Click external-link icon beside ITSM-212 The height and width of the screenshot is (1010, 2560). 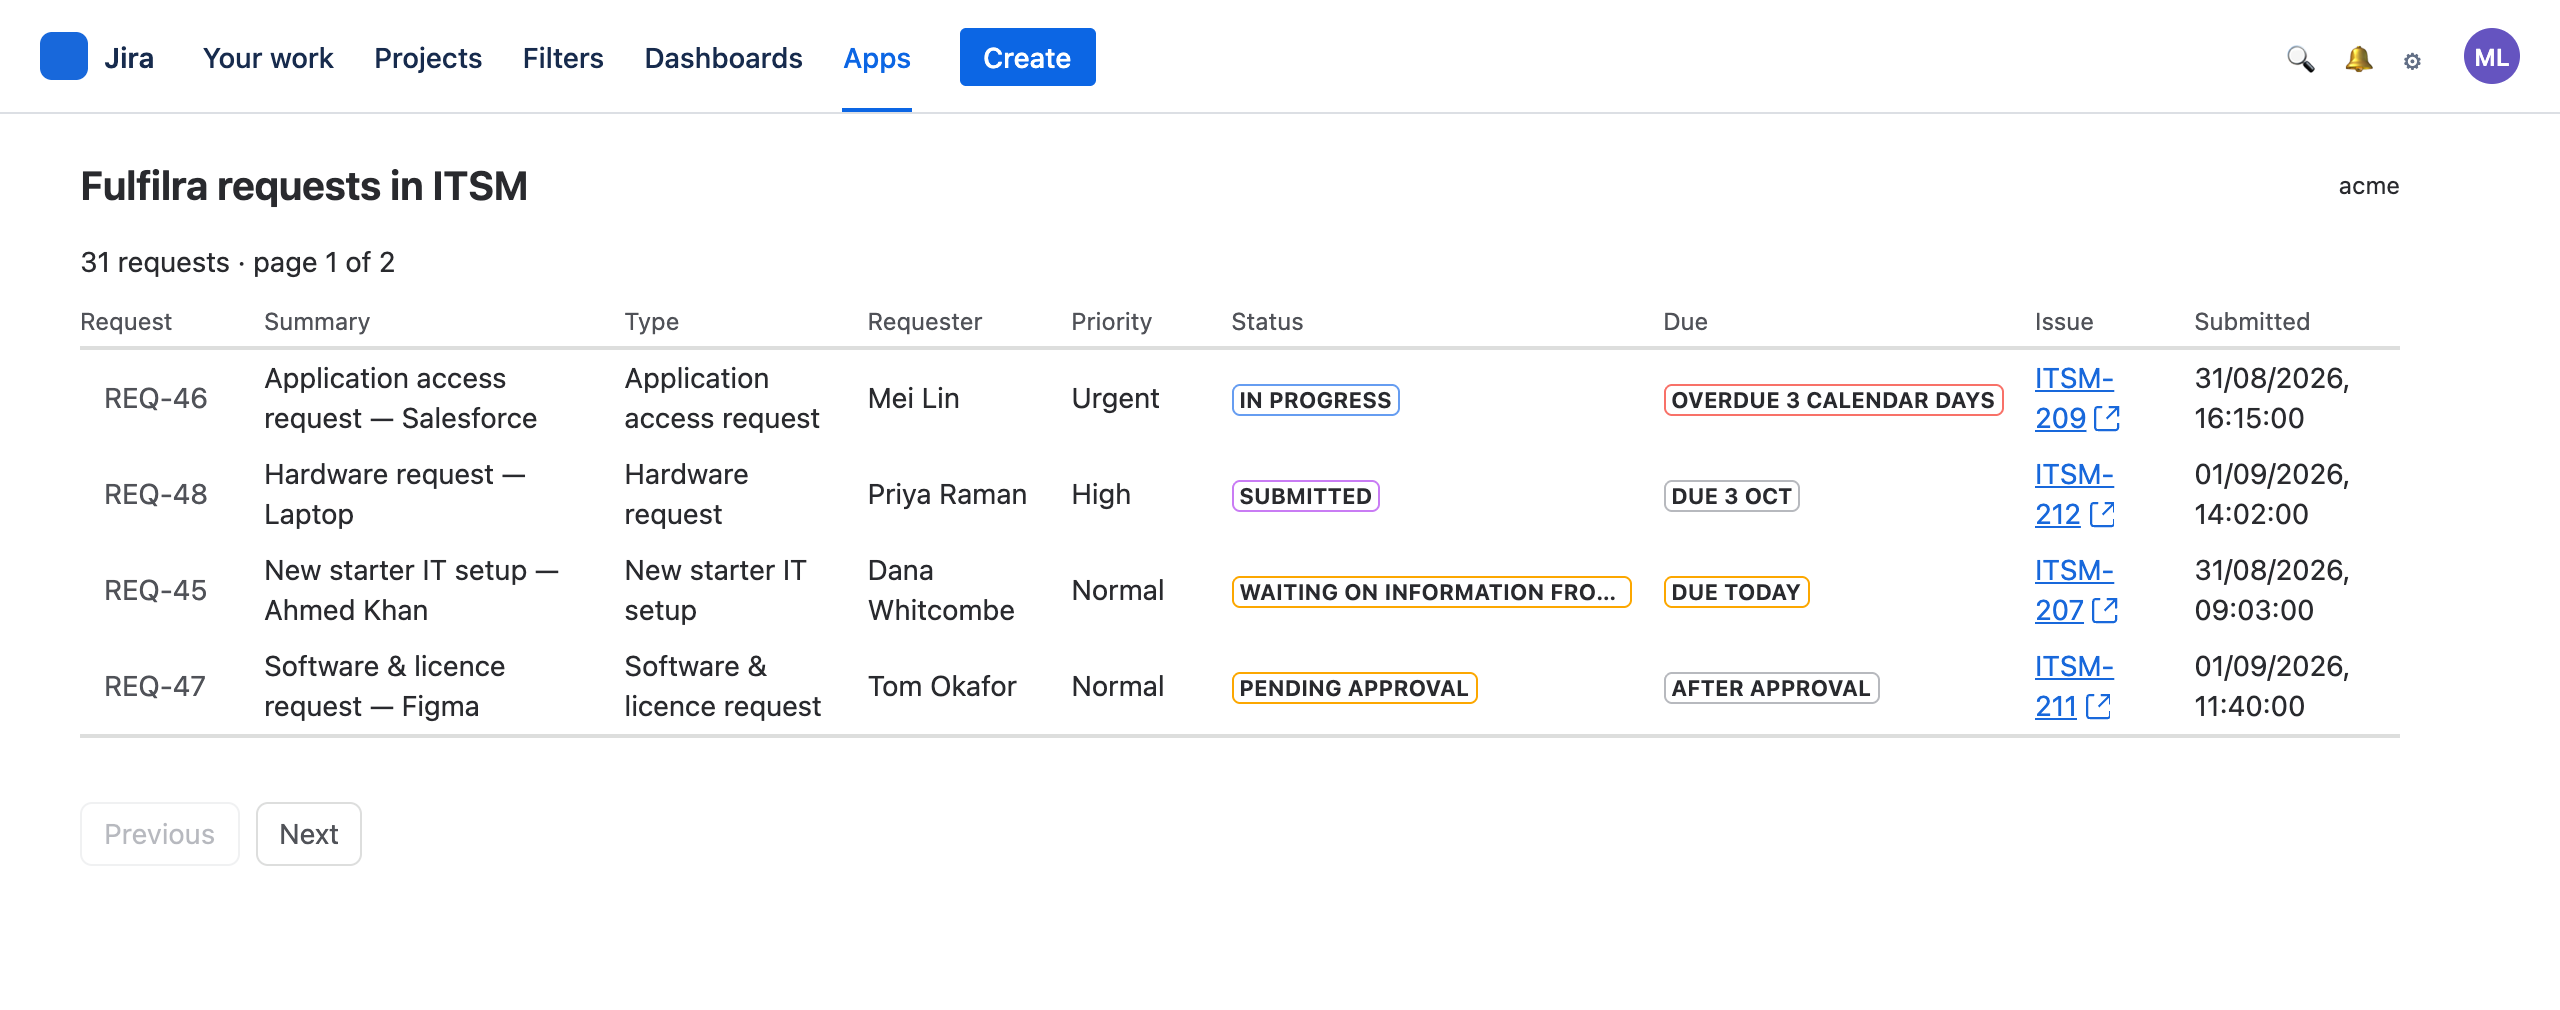(x=2102, y=514)
